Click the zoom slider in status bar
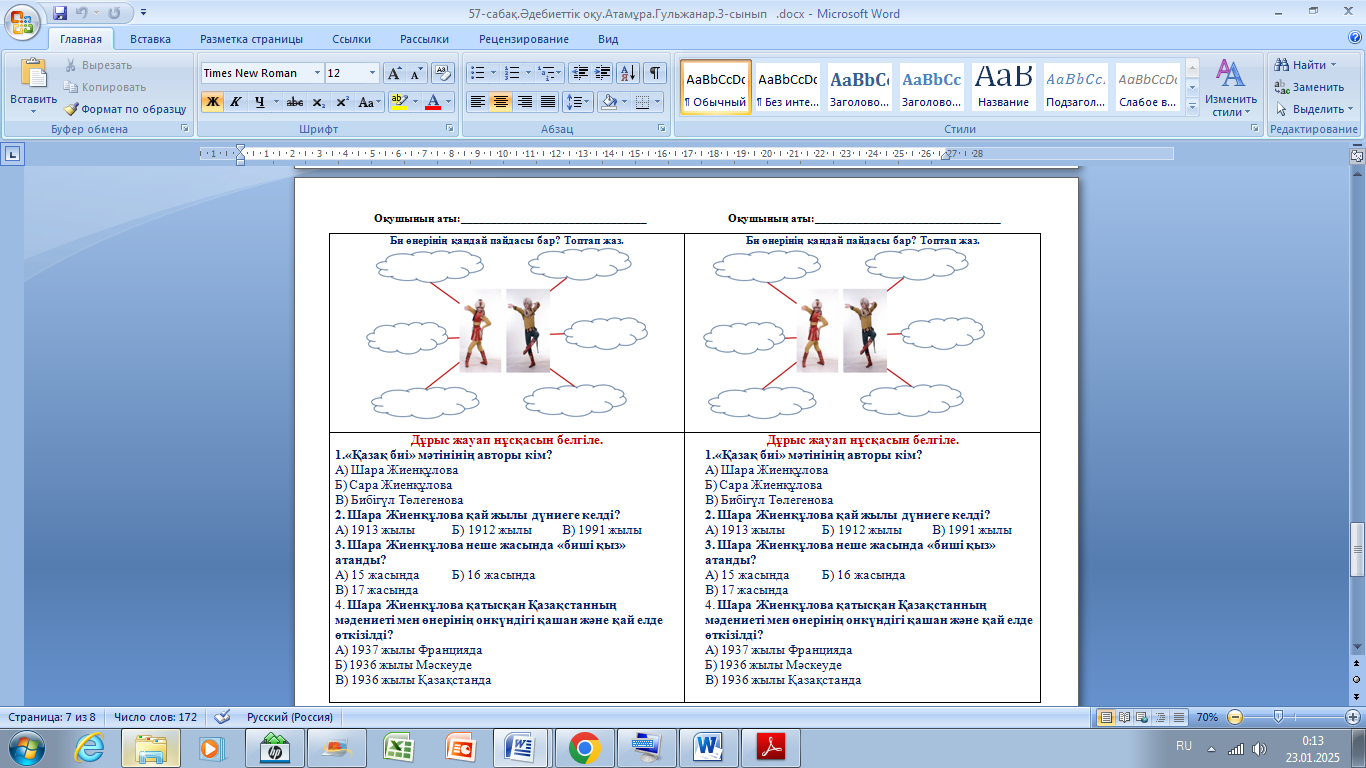Screen dimensions: 1366x768 point(1278,717)
